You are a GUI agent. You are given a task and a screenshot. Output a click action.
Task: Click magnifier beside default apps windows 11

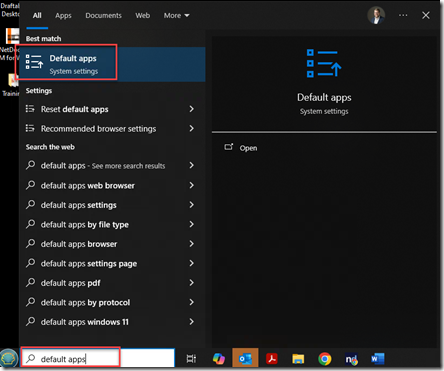click(x=30, y=322)
